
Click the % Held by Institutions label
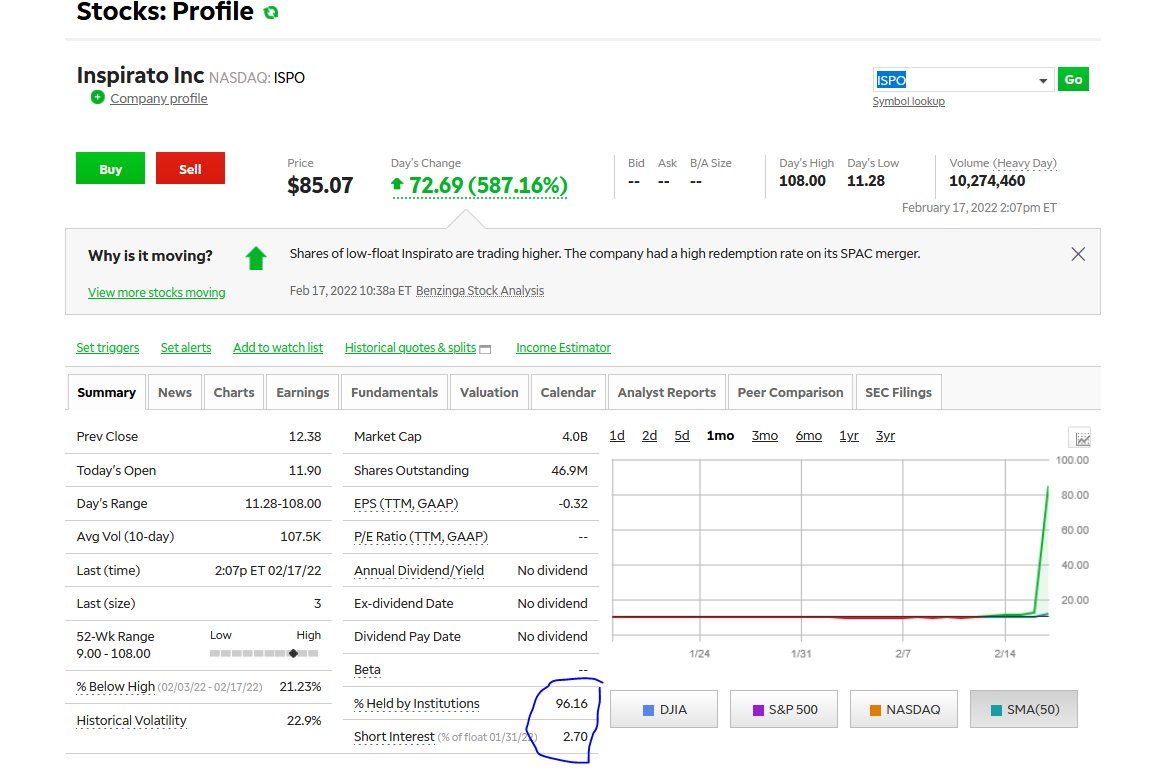(x=417, y=704)
